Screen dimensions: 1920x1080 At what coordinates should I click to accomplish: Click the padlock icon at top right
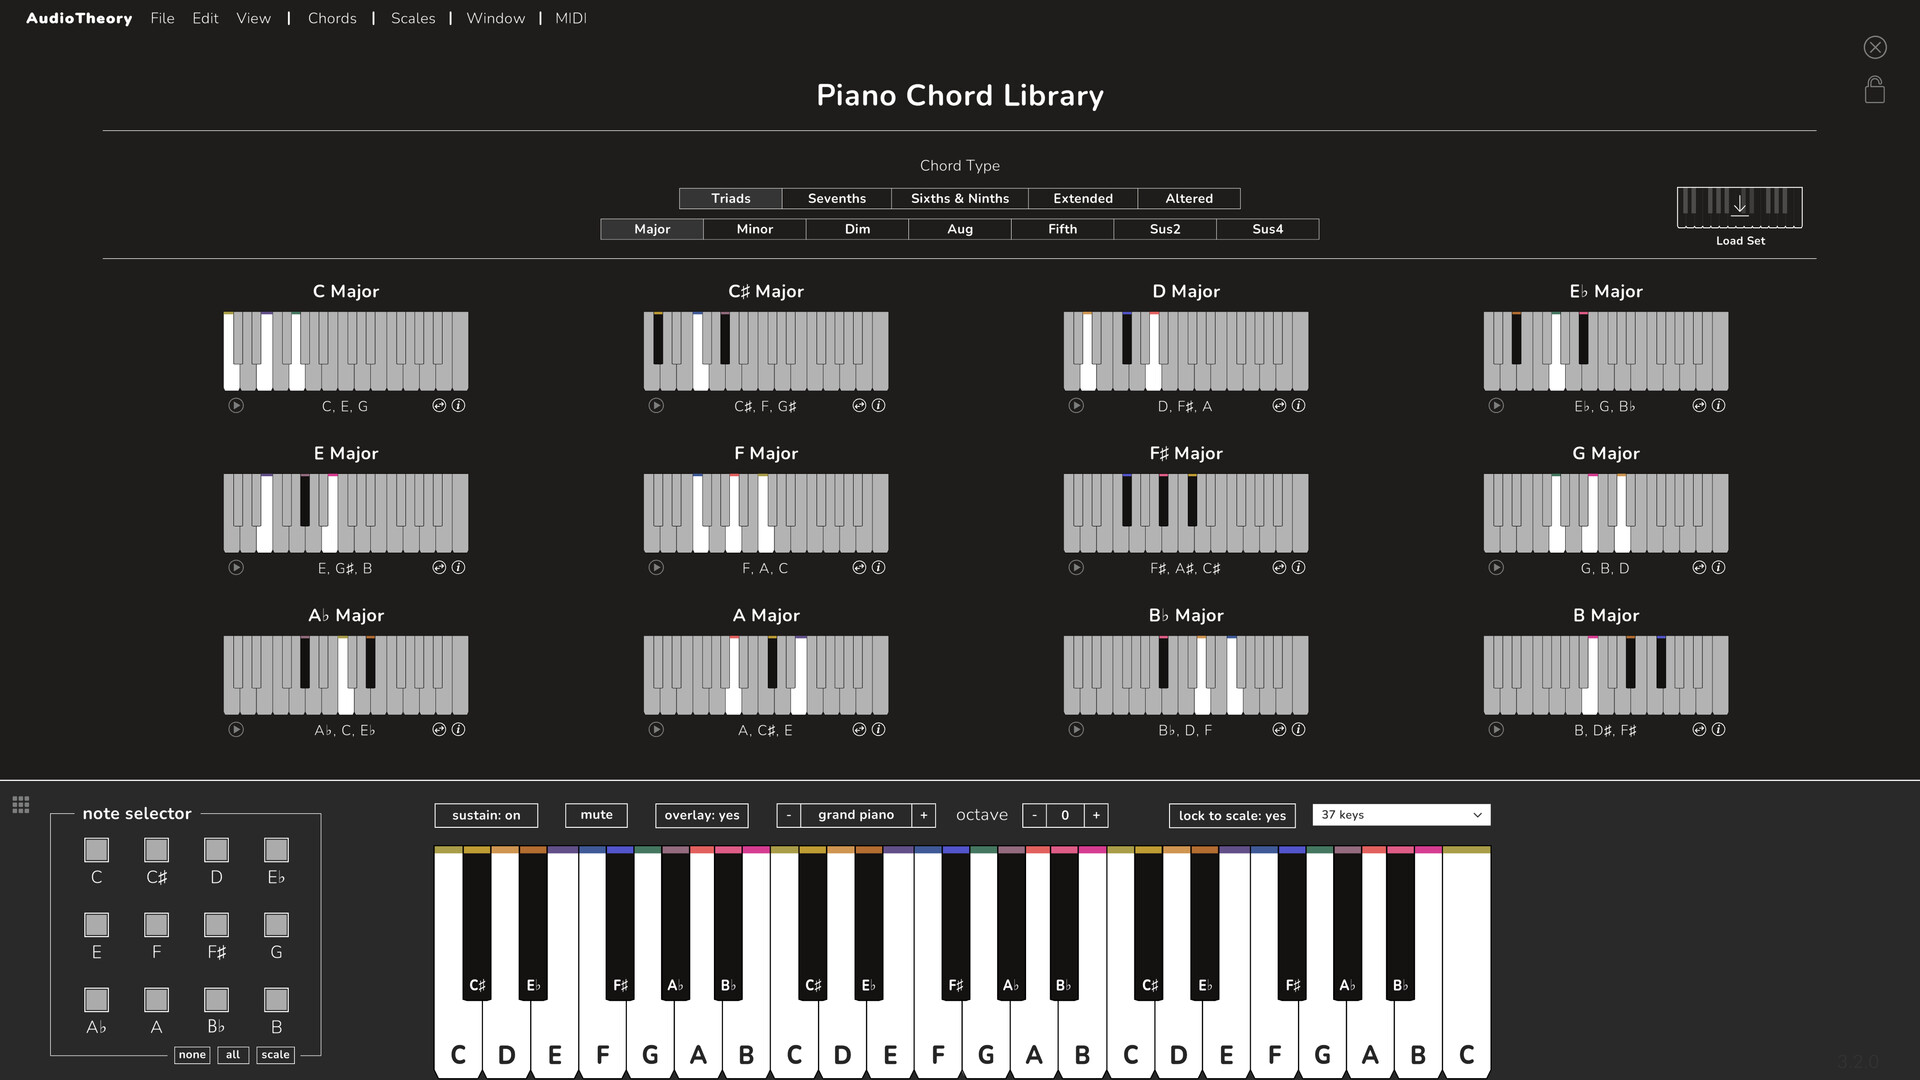1875,90
